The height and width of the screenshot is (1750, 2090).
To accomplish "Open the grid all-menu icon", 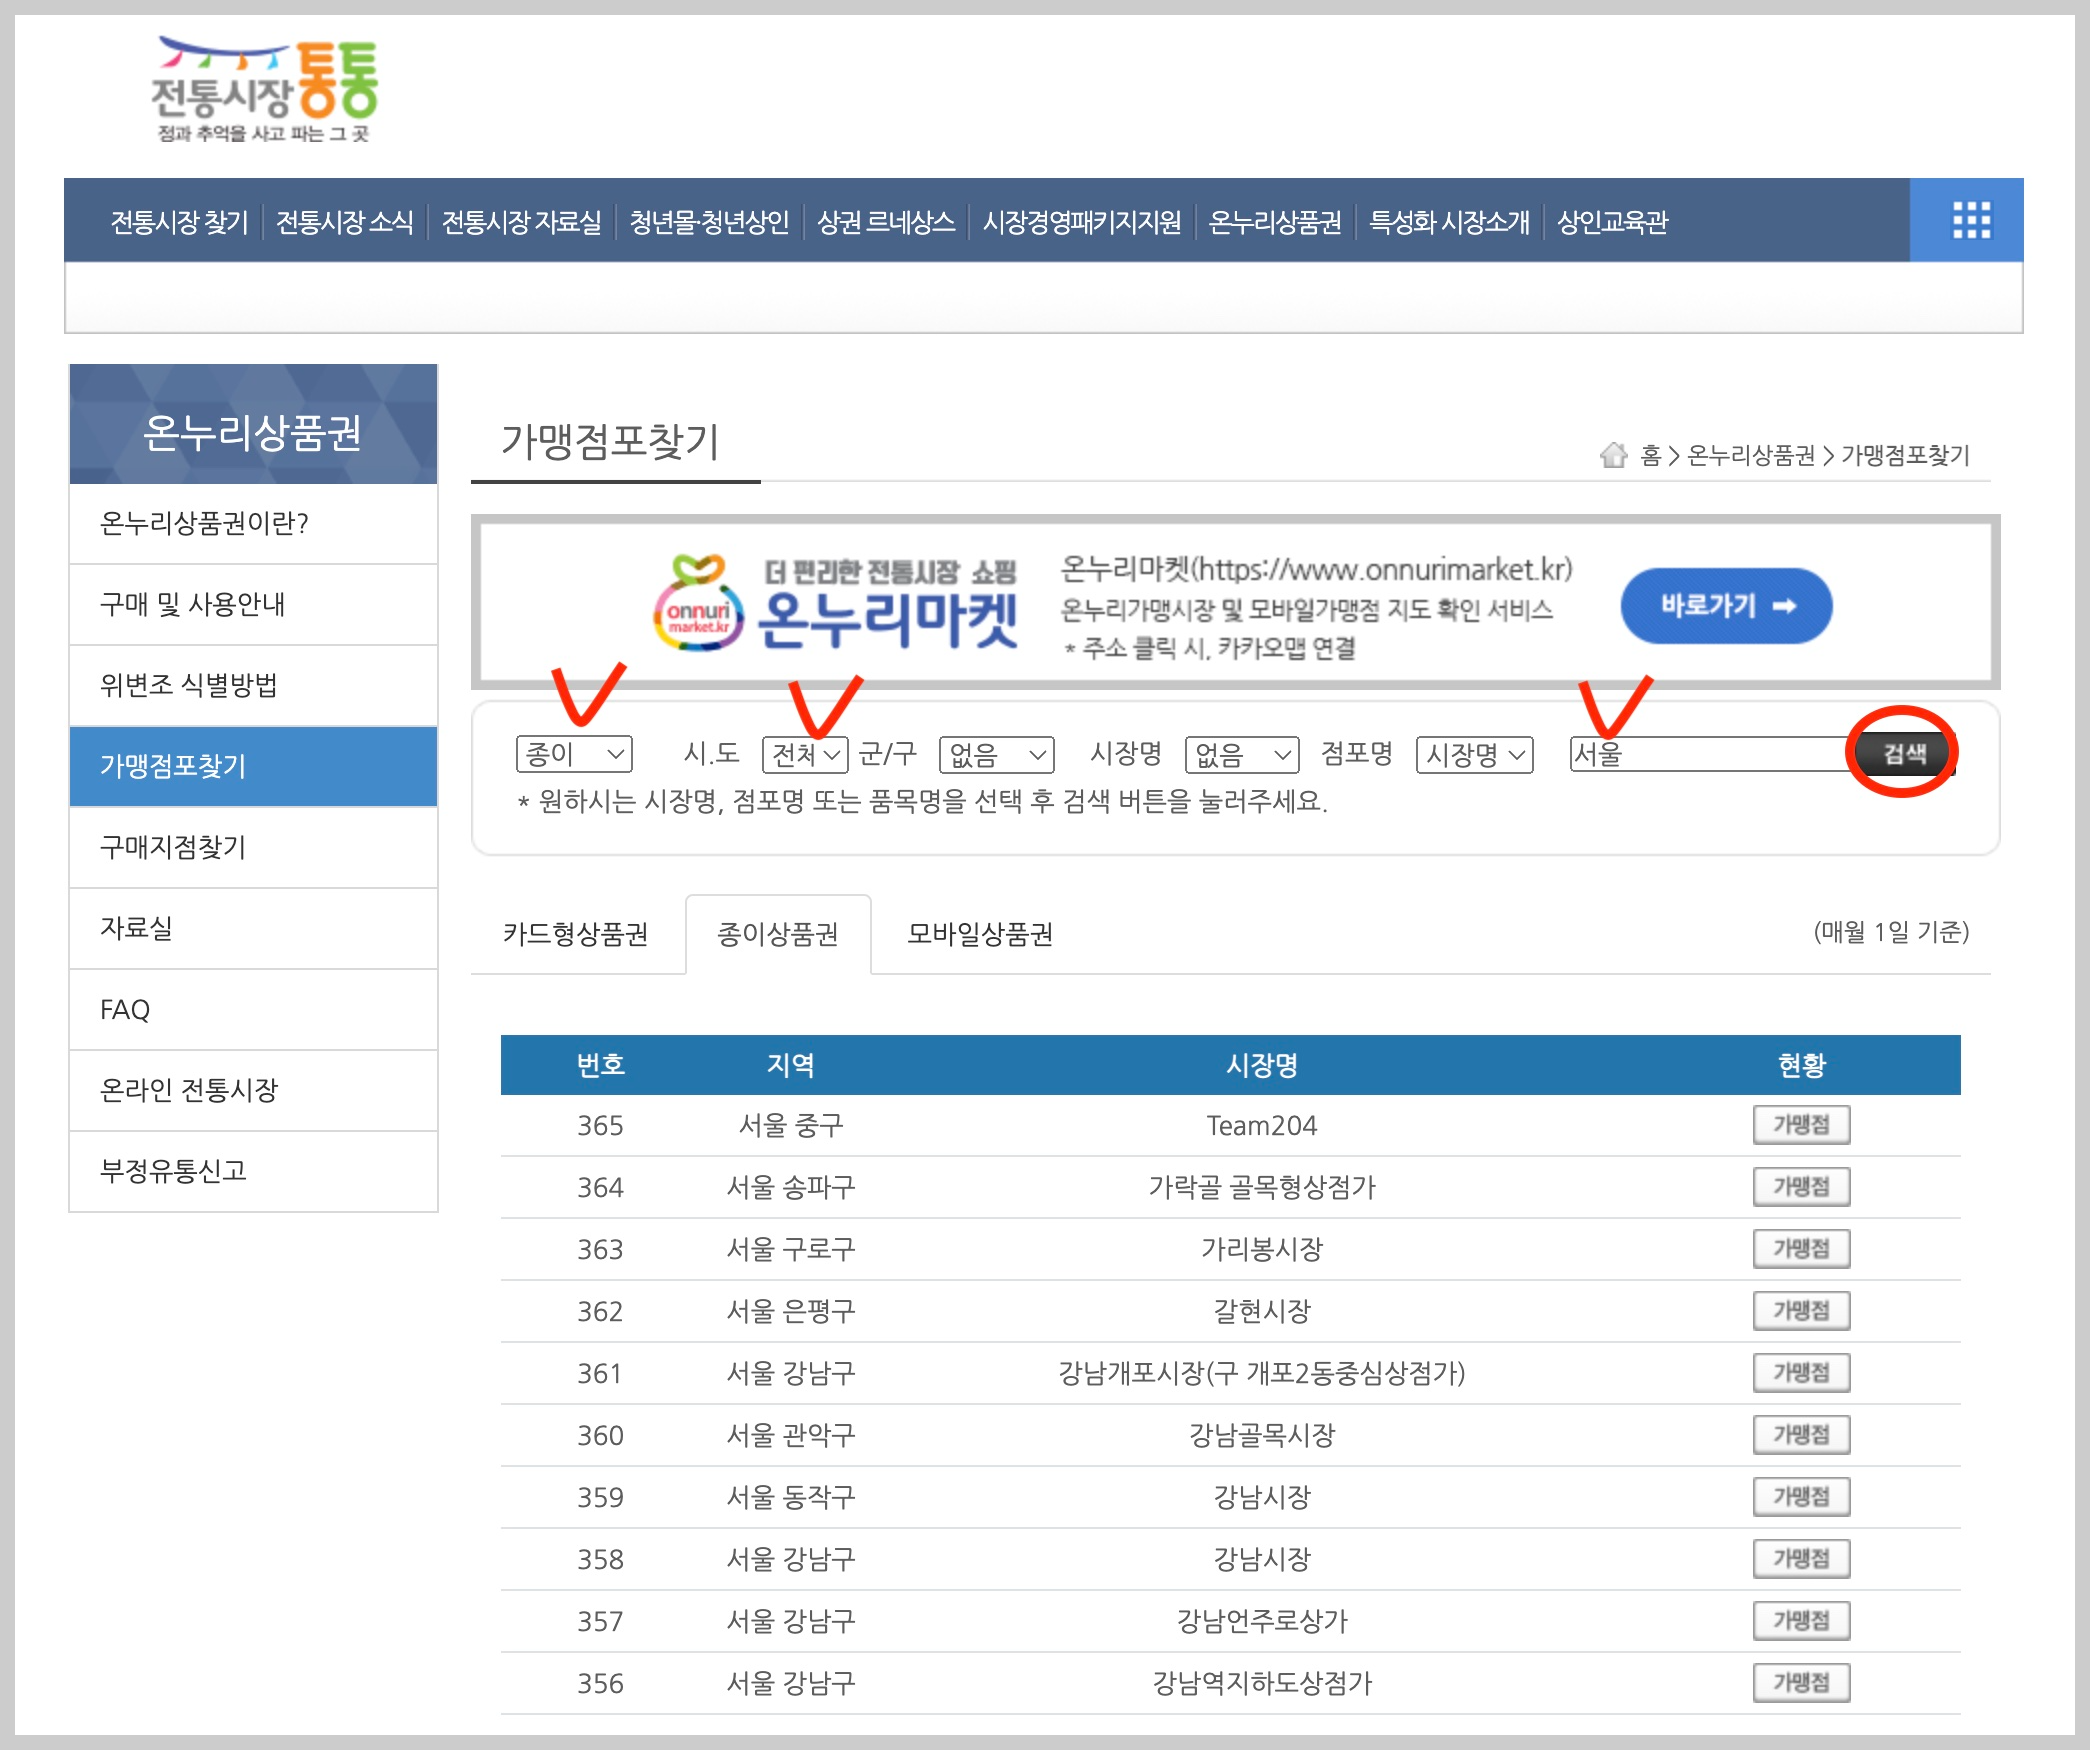I will pos(1969,220).
